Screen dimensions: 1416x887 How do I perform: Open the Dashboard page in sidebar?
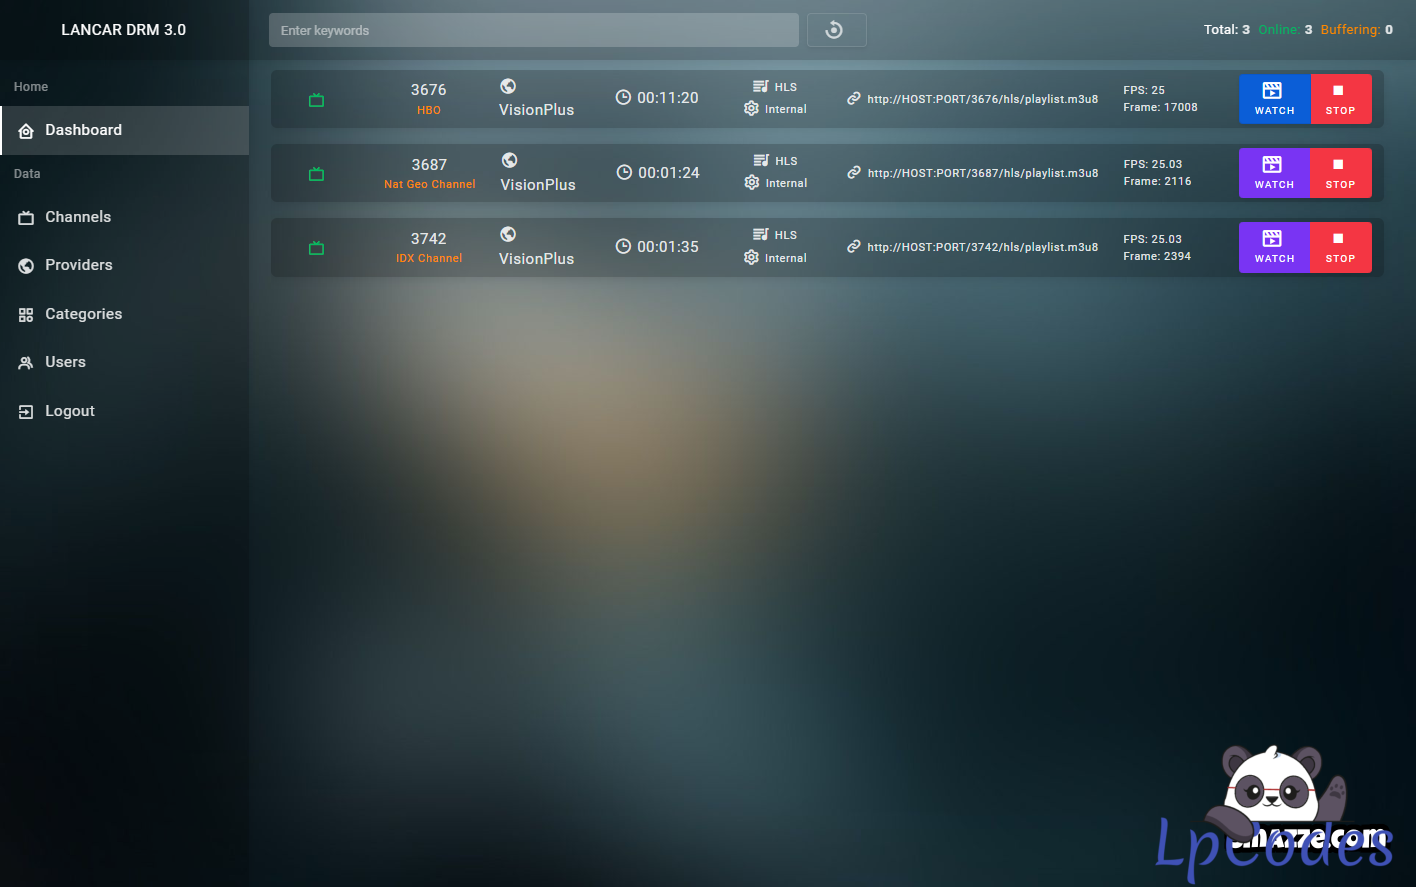click(x=83, y=130)
